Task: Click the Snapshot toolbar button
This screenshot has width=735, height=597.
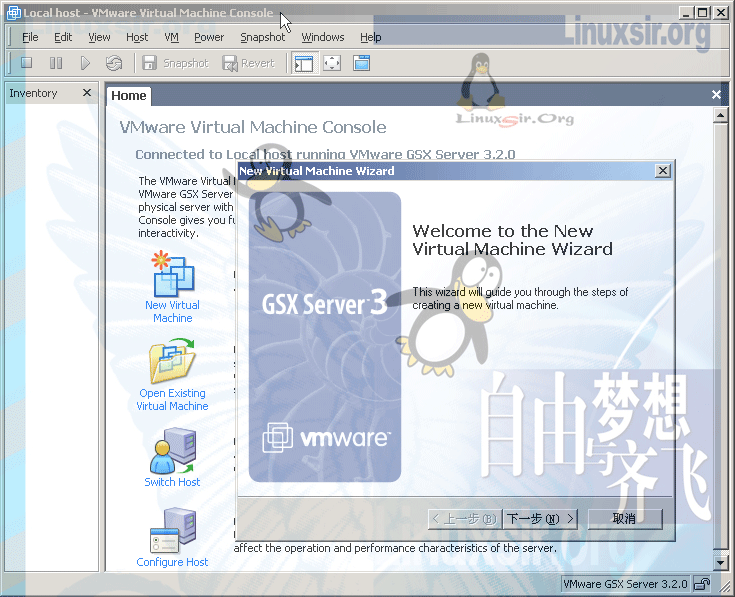Action: pyautogui.click(x=175, y=63)
